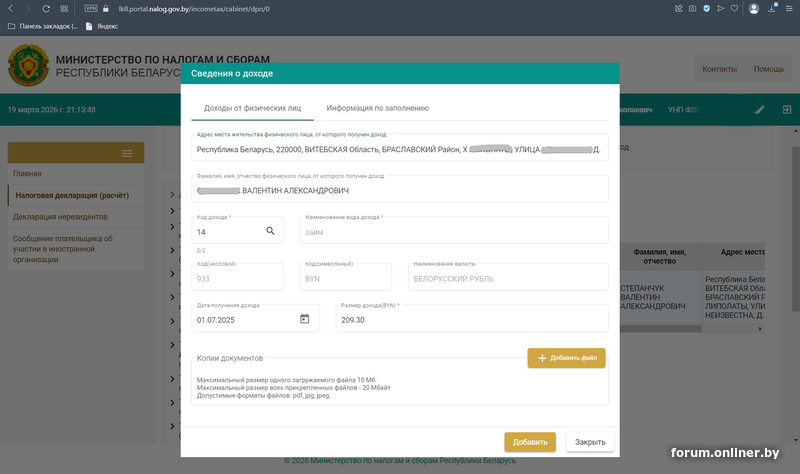Viewport: 800px width, 474px height.
Task: Click the page vertical scrollbar
Action: point(795,230)
